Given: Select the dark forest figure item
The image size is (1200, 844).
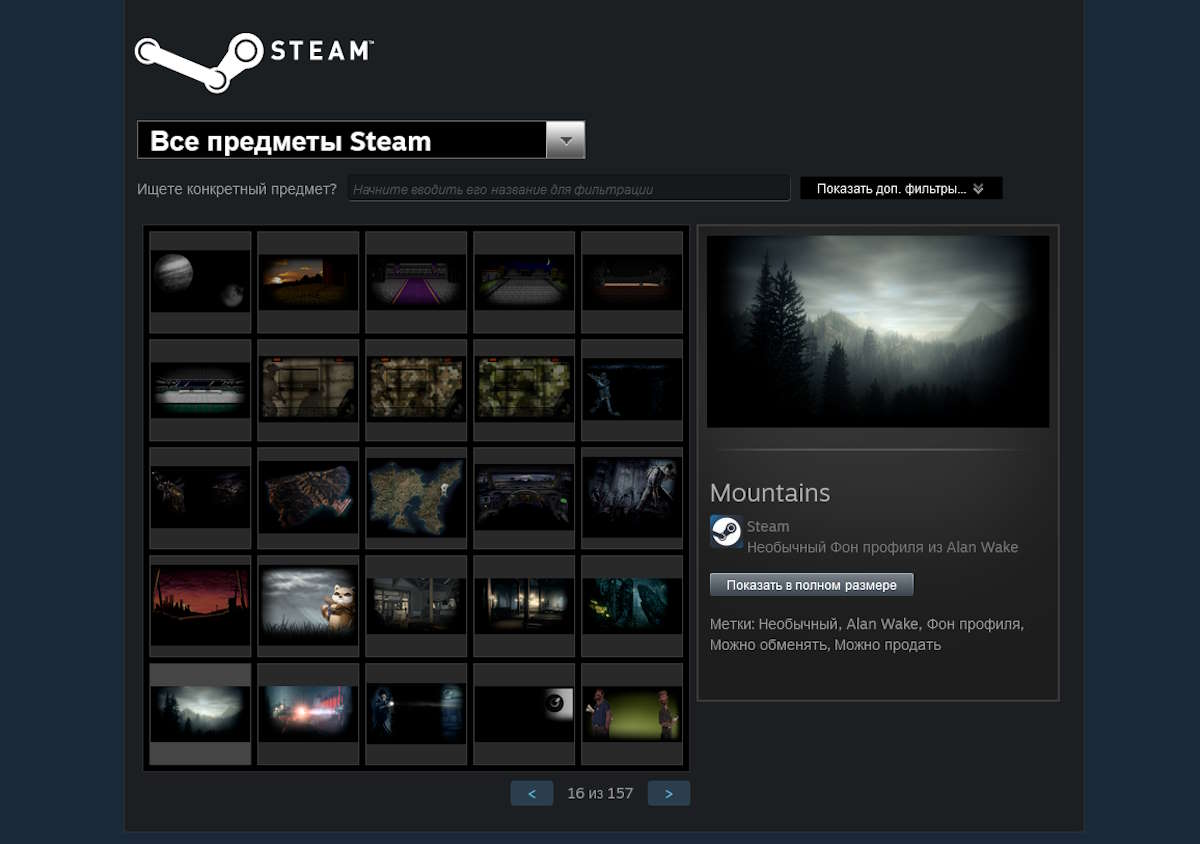Looking at the screenshot, I should (632, 498).
